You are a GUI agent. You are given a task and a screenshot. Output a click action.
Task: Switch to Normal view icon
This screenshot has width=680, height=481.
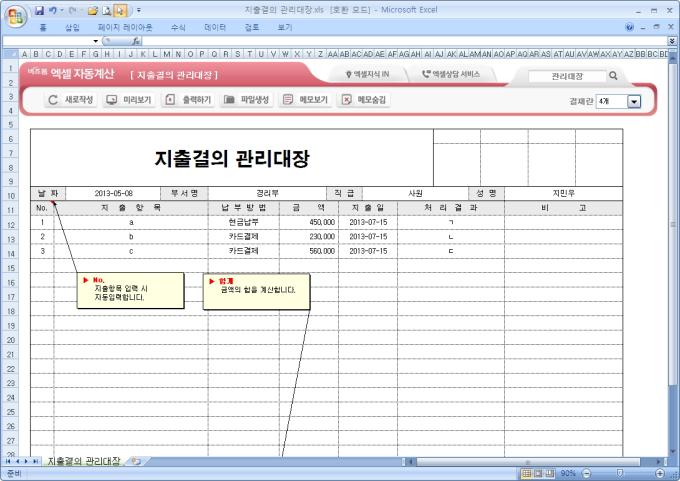click(x=526, y=473)
